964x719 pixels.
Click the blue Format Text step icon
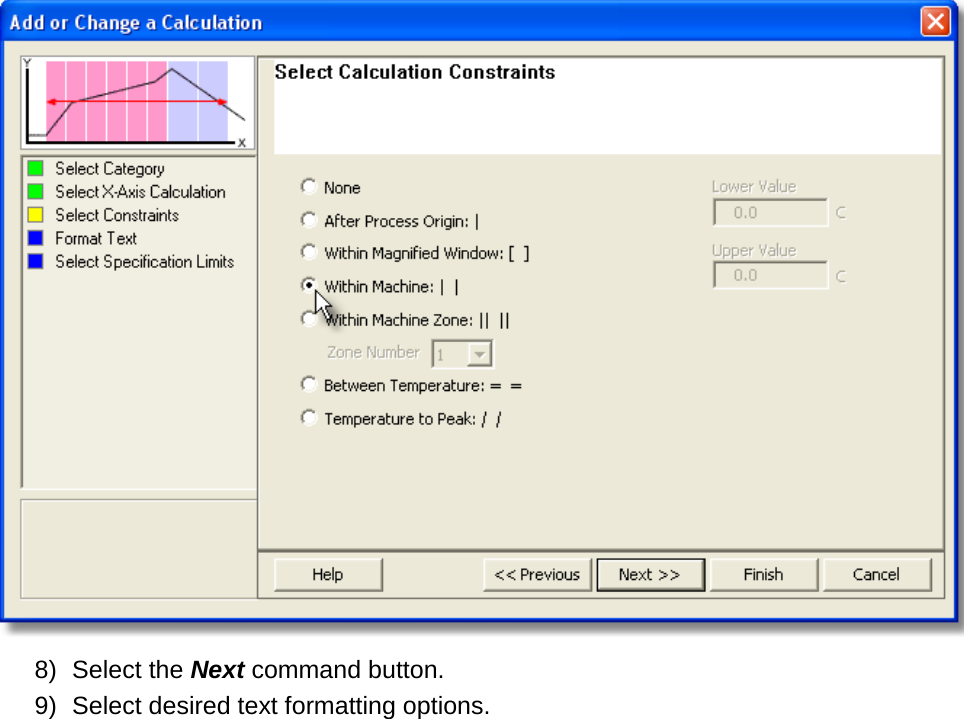[36, 238]
